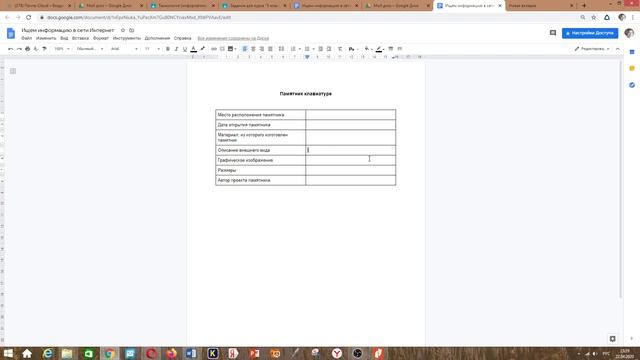Open editing mode dropdown
Image resolution: width=640 pixels, height=360 pixels.
[592, 49]
